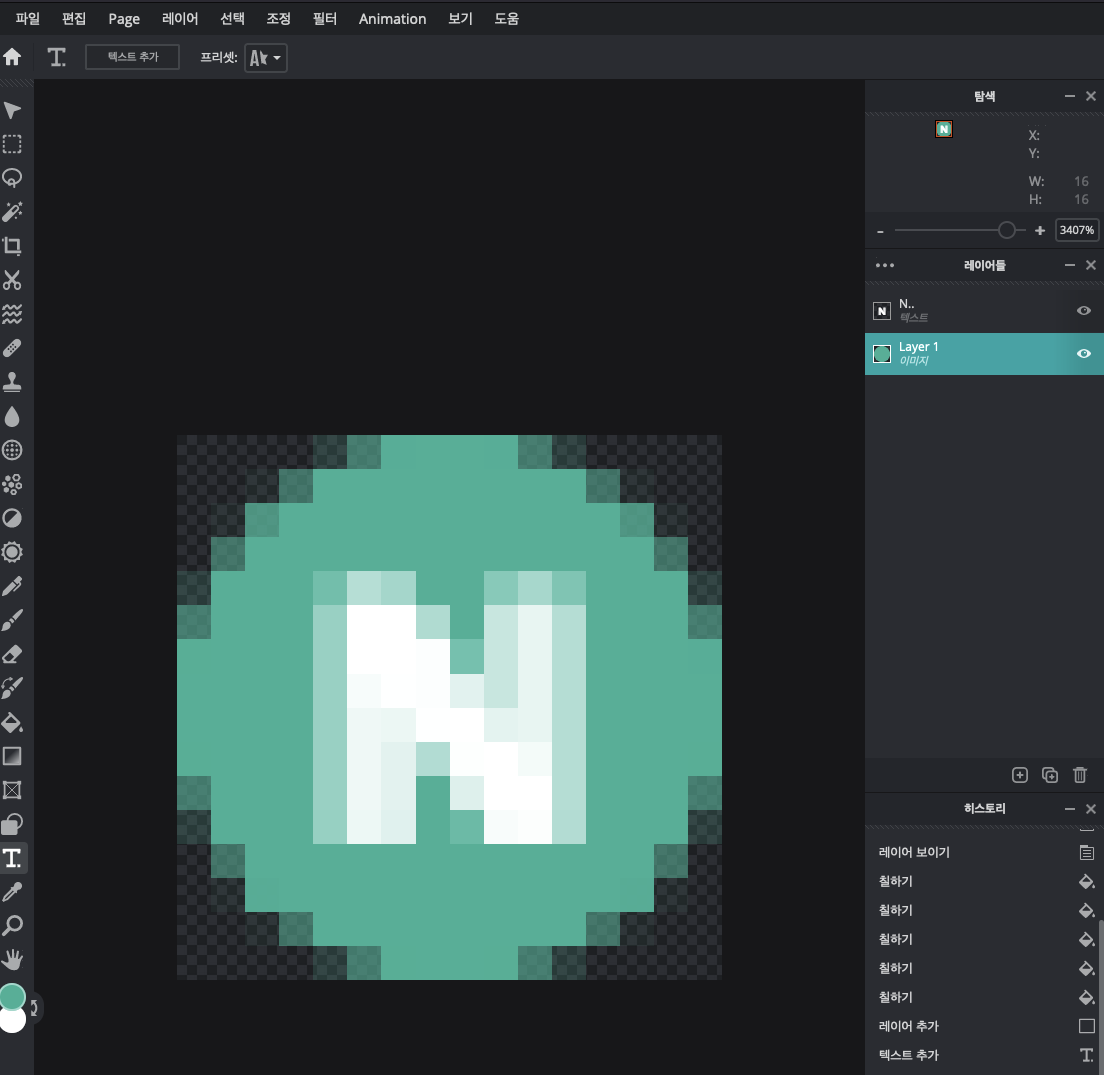Open the 도움 menu
Screen dimensions: 1104x1075
pyautogui.click(x=507, y=18)
